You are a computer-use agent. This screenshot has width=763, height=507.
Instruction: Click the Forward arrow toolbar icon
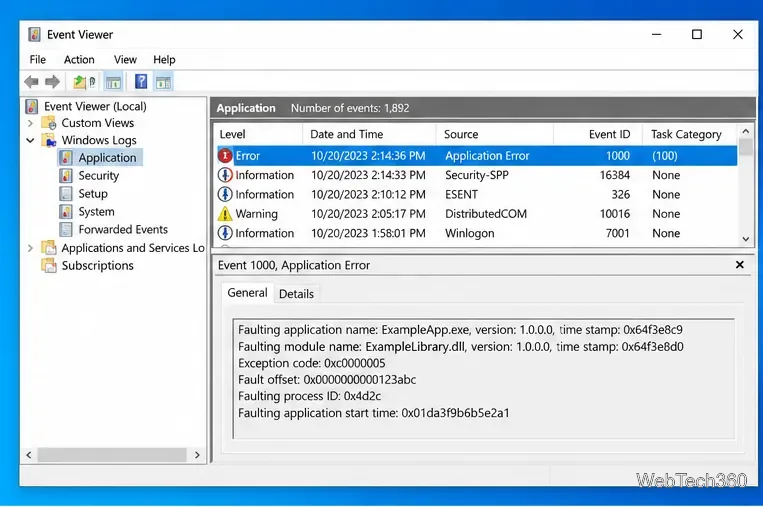pyautogui.click(x=52, y=82)
